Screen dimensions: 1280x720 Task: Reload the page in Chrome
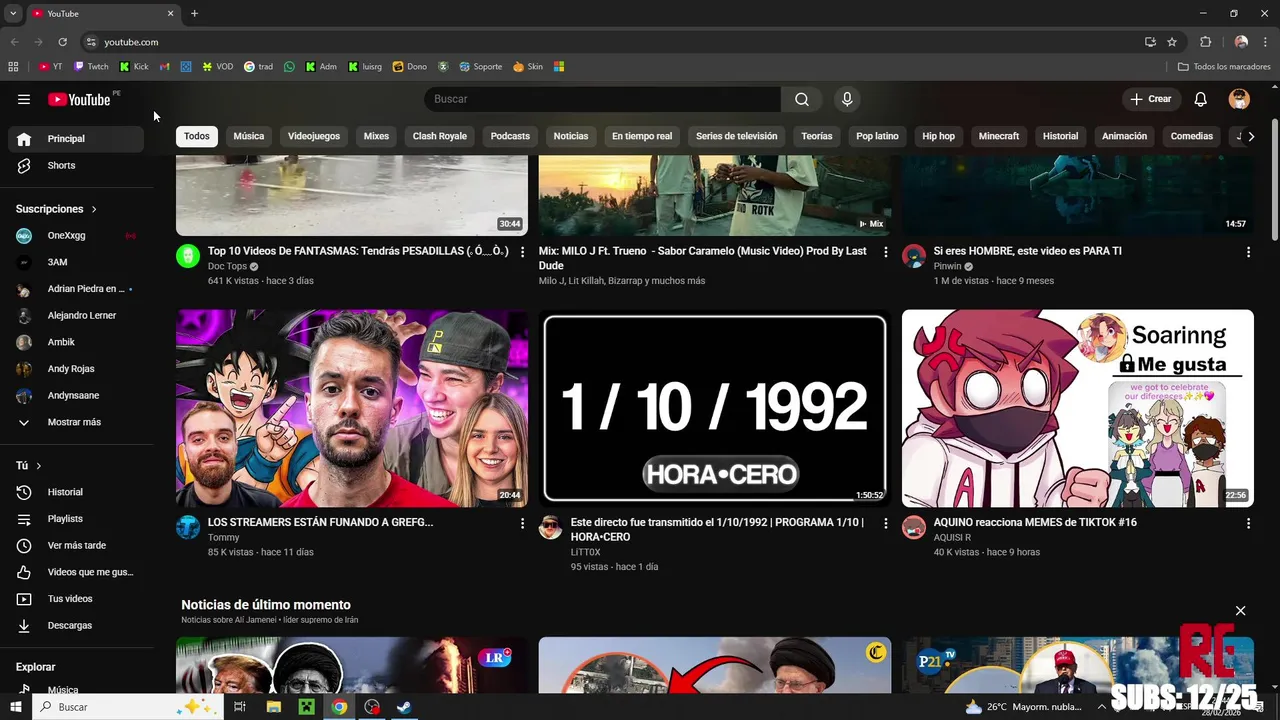(x=62, y=42)
